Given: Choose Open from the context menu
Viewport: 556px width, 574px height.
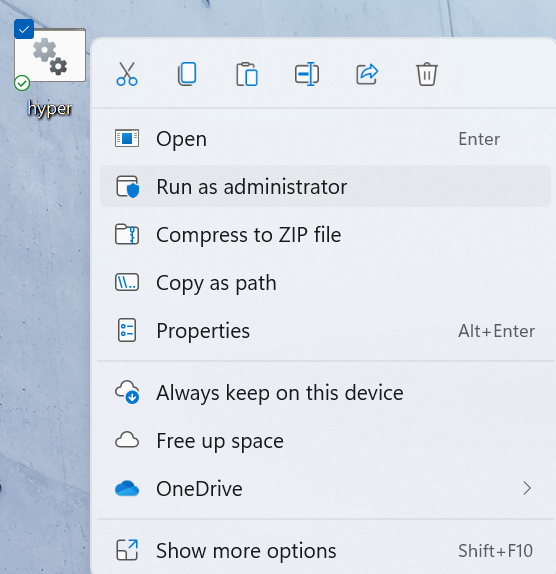Looking at the screenshot, I should click(x=325, y=139).
